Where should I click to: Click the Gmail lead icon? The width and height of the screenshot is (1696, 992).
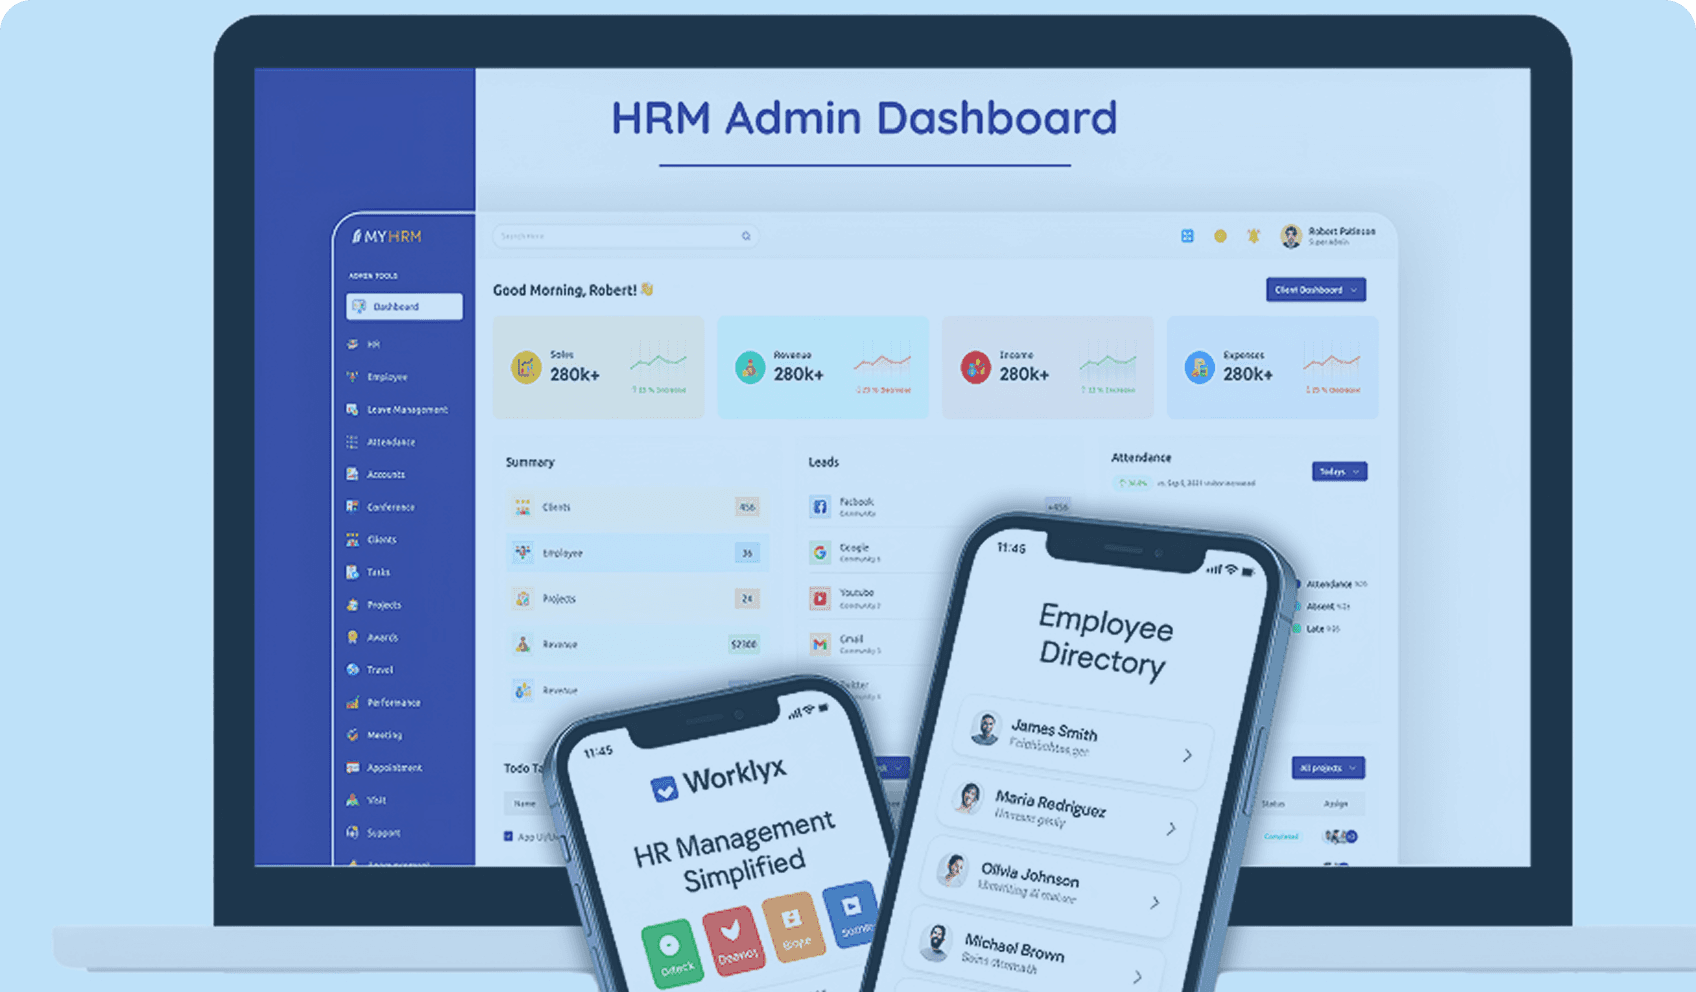[x=820, y=644]
